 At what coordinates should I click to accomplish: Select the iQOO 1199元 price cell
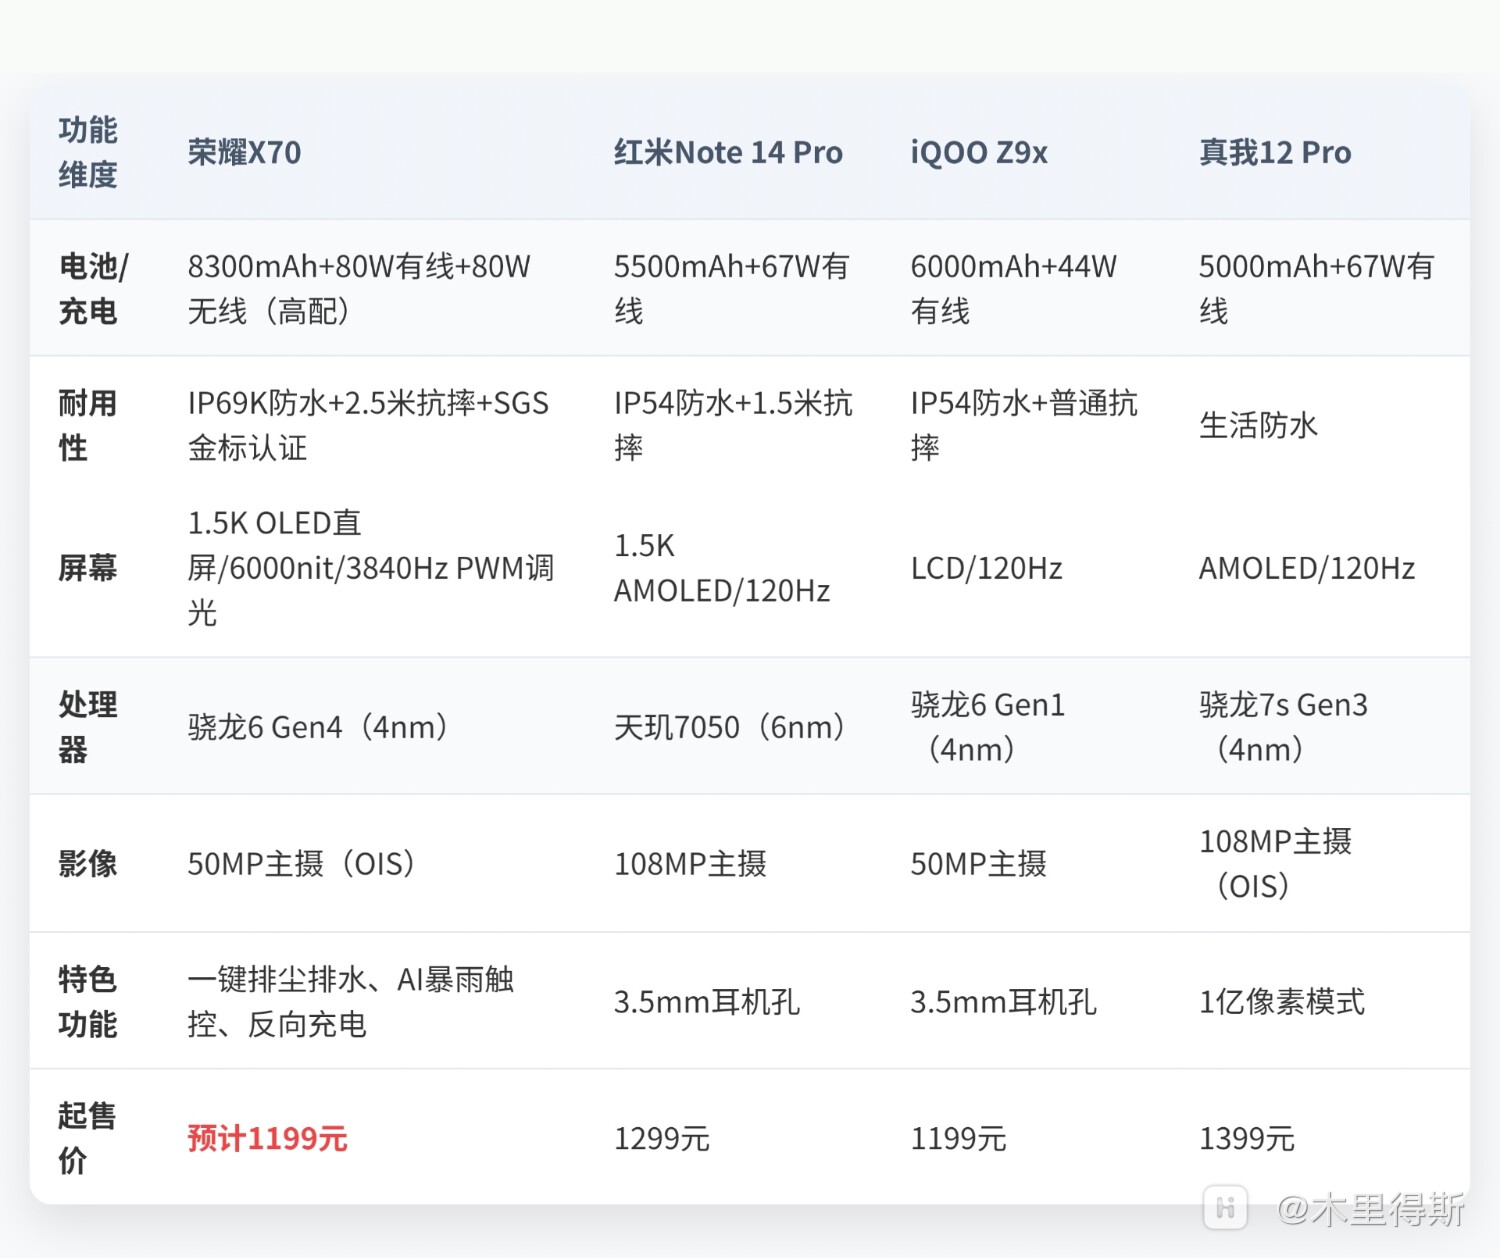958,1138
